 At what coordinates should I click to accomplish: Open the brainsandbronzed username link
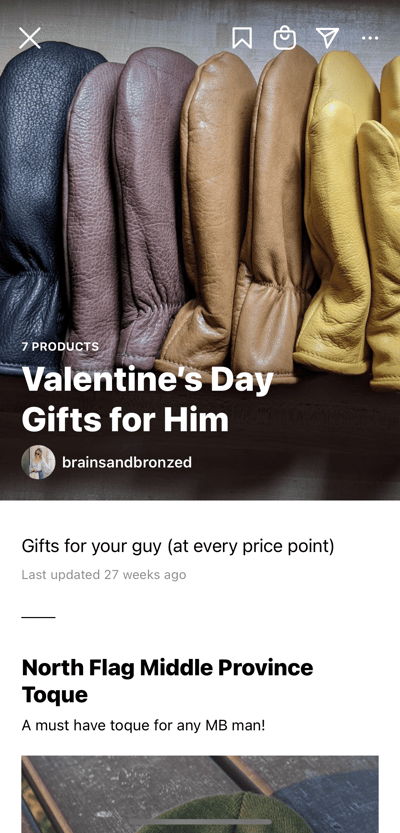coord(126,462)
